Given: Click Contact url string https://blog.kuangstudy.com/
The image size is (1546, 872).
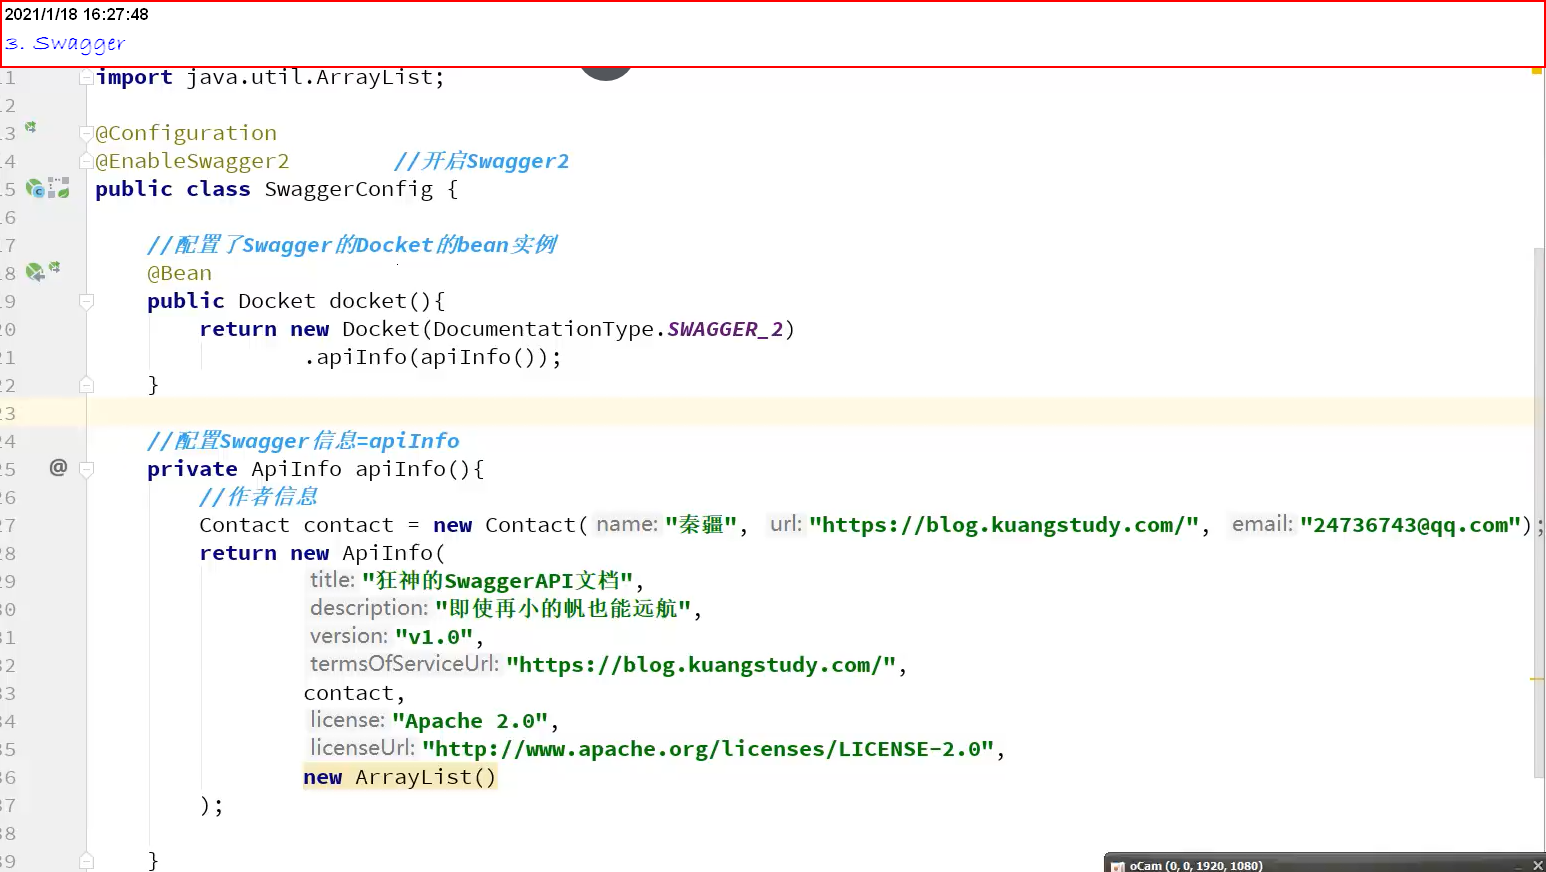Looking at the screenshot, I should point(1004,525).
